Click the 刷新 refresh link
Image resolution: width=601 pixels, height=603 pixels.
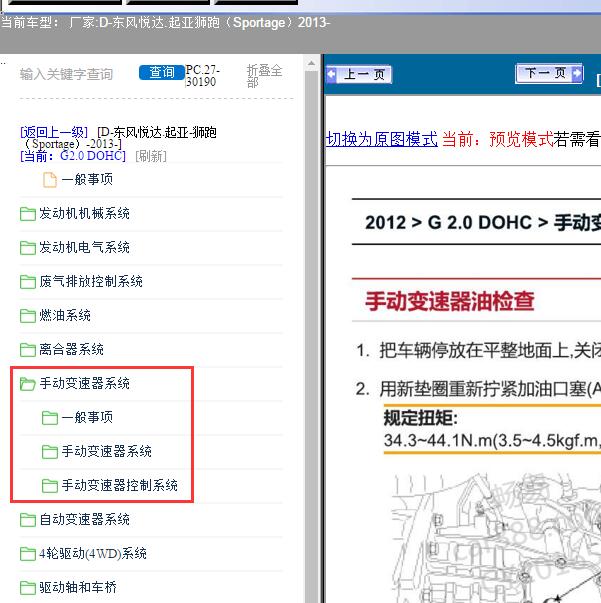click(x=151, y=156)
